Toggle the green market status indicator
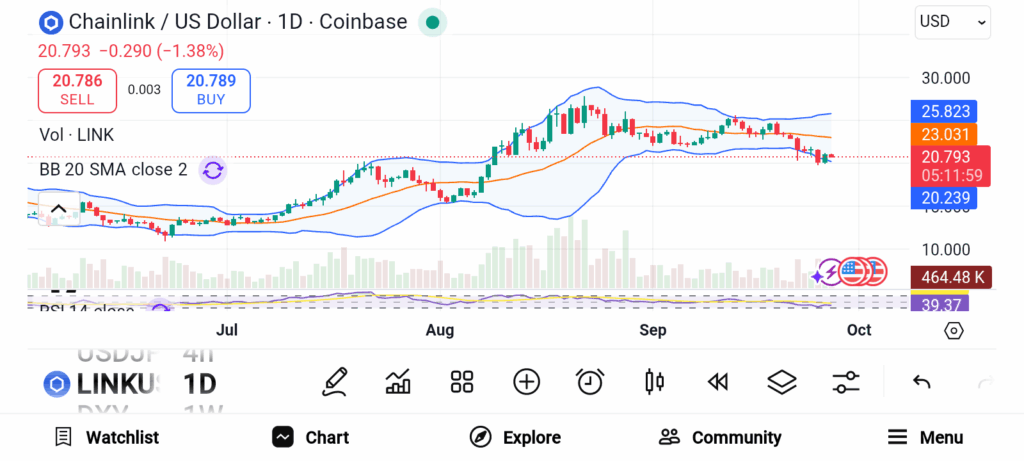Image resolution: width=1024 pixels, height=461 pixels. pos(431,22)
